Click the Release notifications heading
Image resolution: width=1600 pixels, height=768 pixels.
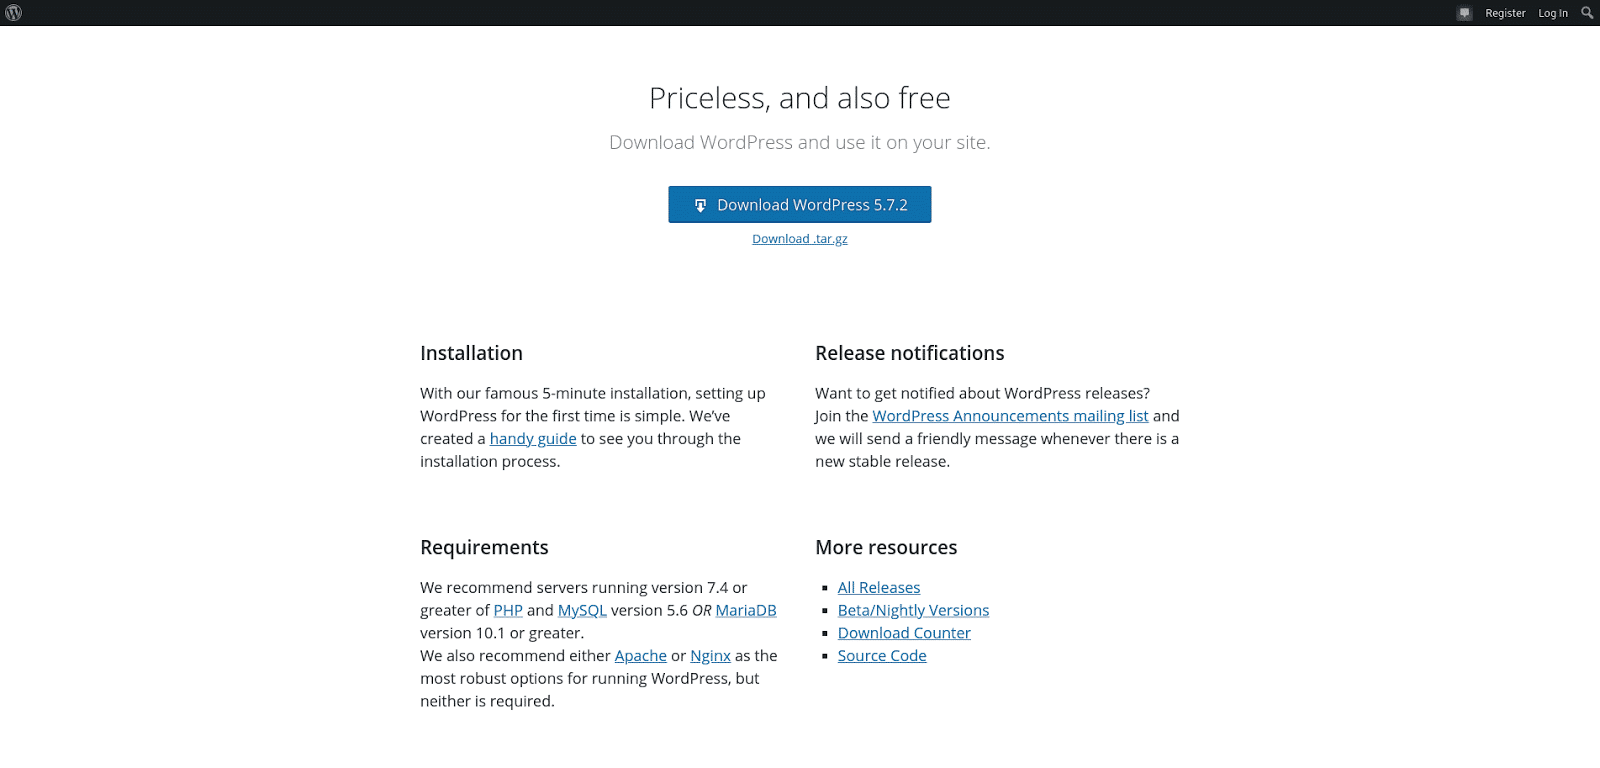pyautogui.click(x=910, y=353)
